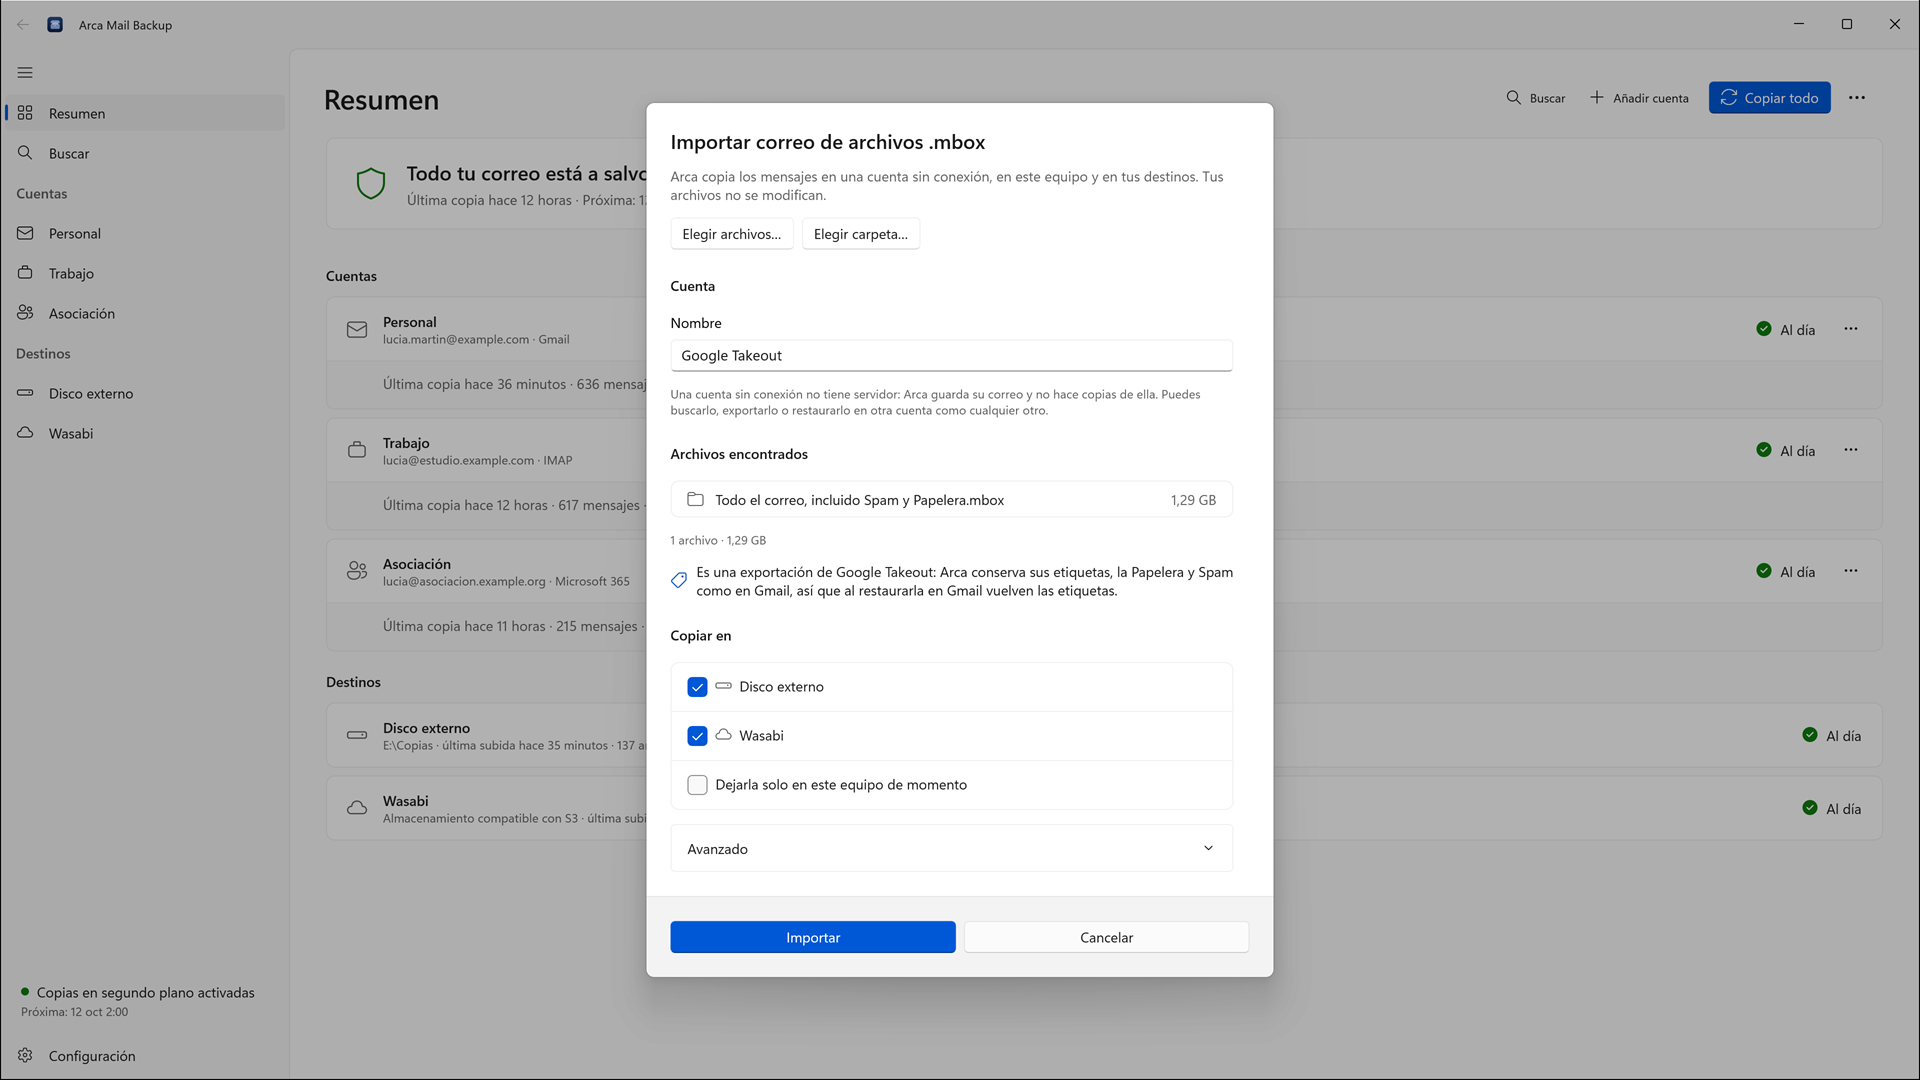Open more options for Personal account

(x=1851, y=329)
